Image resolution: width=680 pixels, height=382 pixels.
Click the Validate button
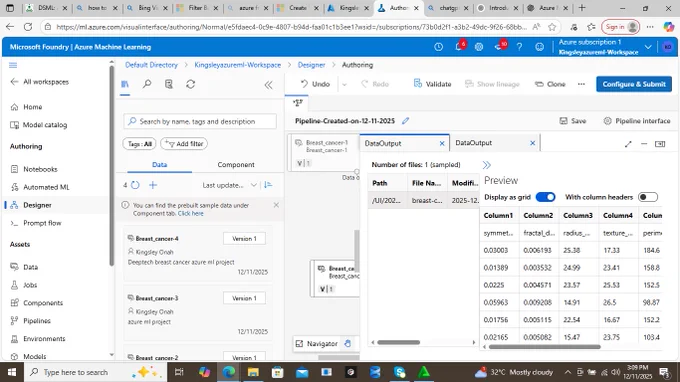(x=432, y=84)
